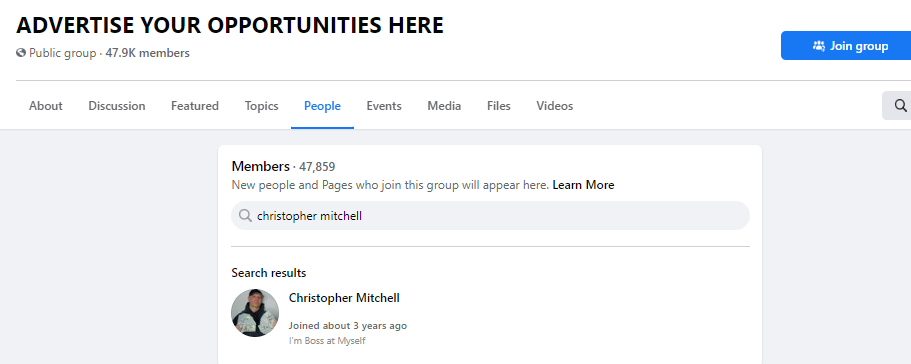The width and height of the screenshot is (911, 364).
Task: Open Christopher Mitchell's profile picture
Action: click(255, 313)
